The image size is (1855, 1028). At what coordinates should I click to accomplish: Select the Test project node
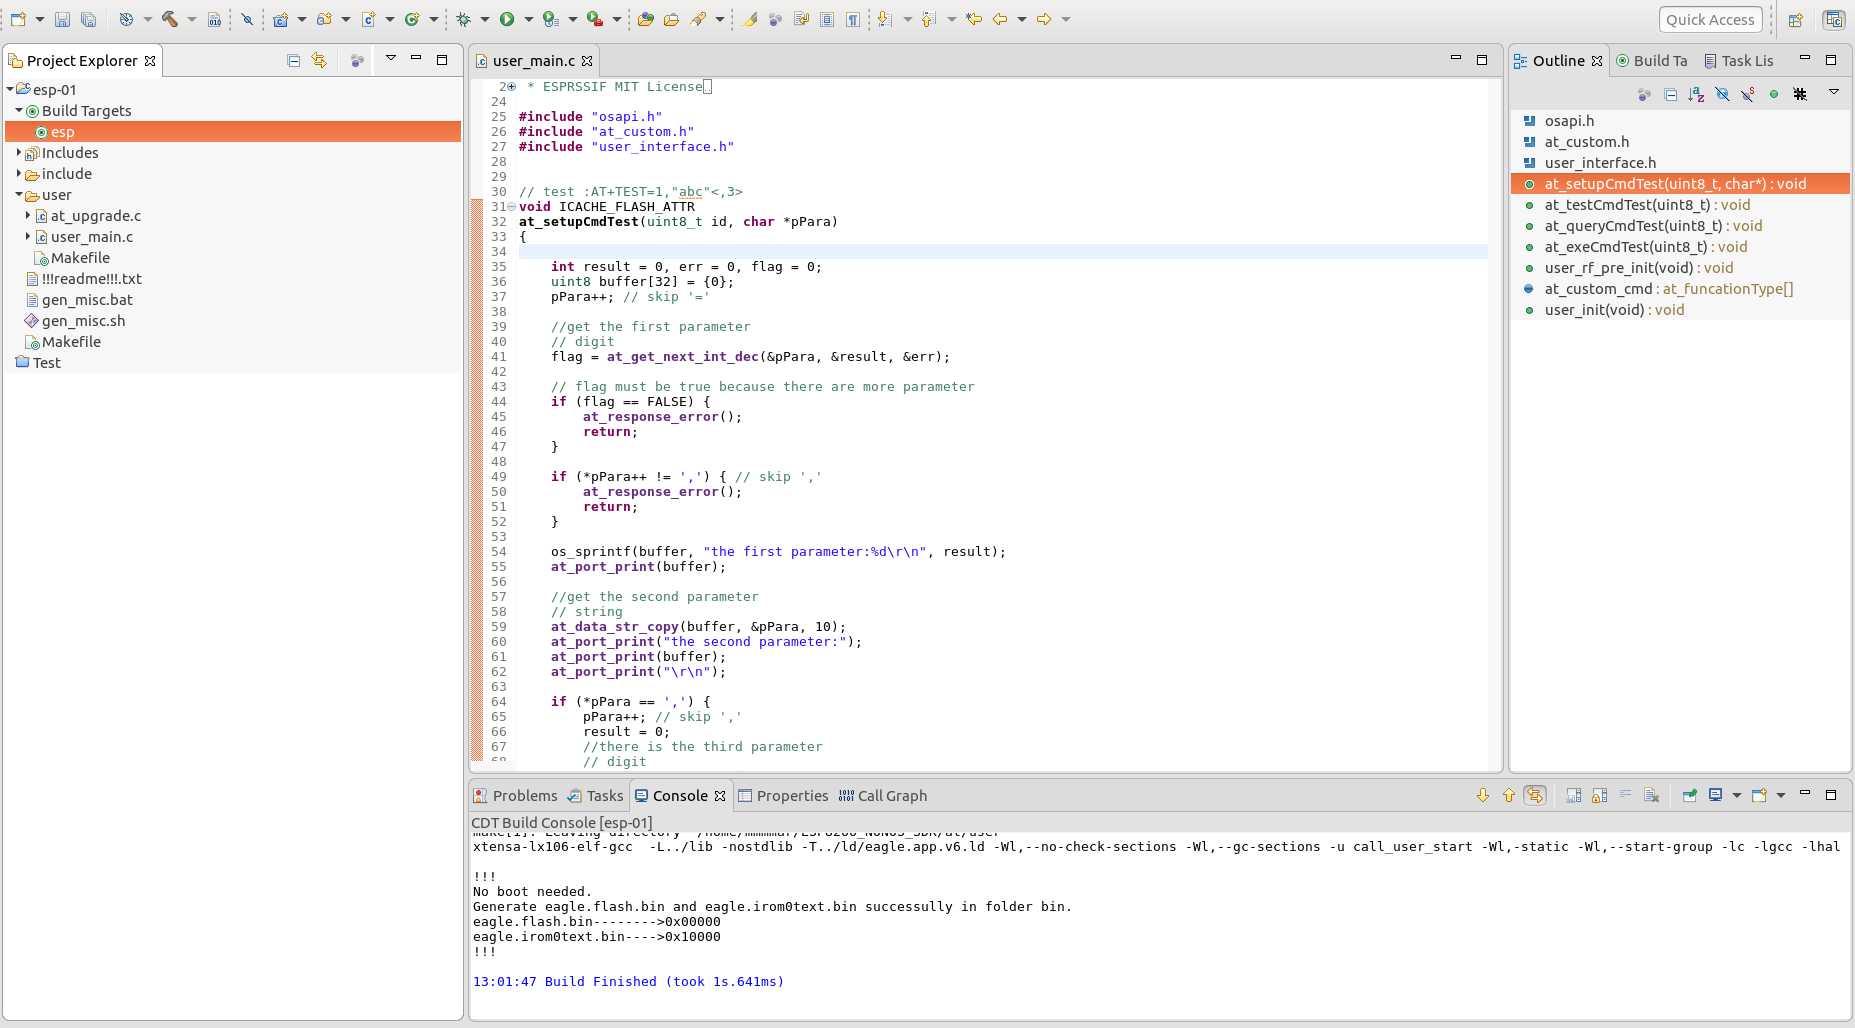point(38,362)
